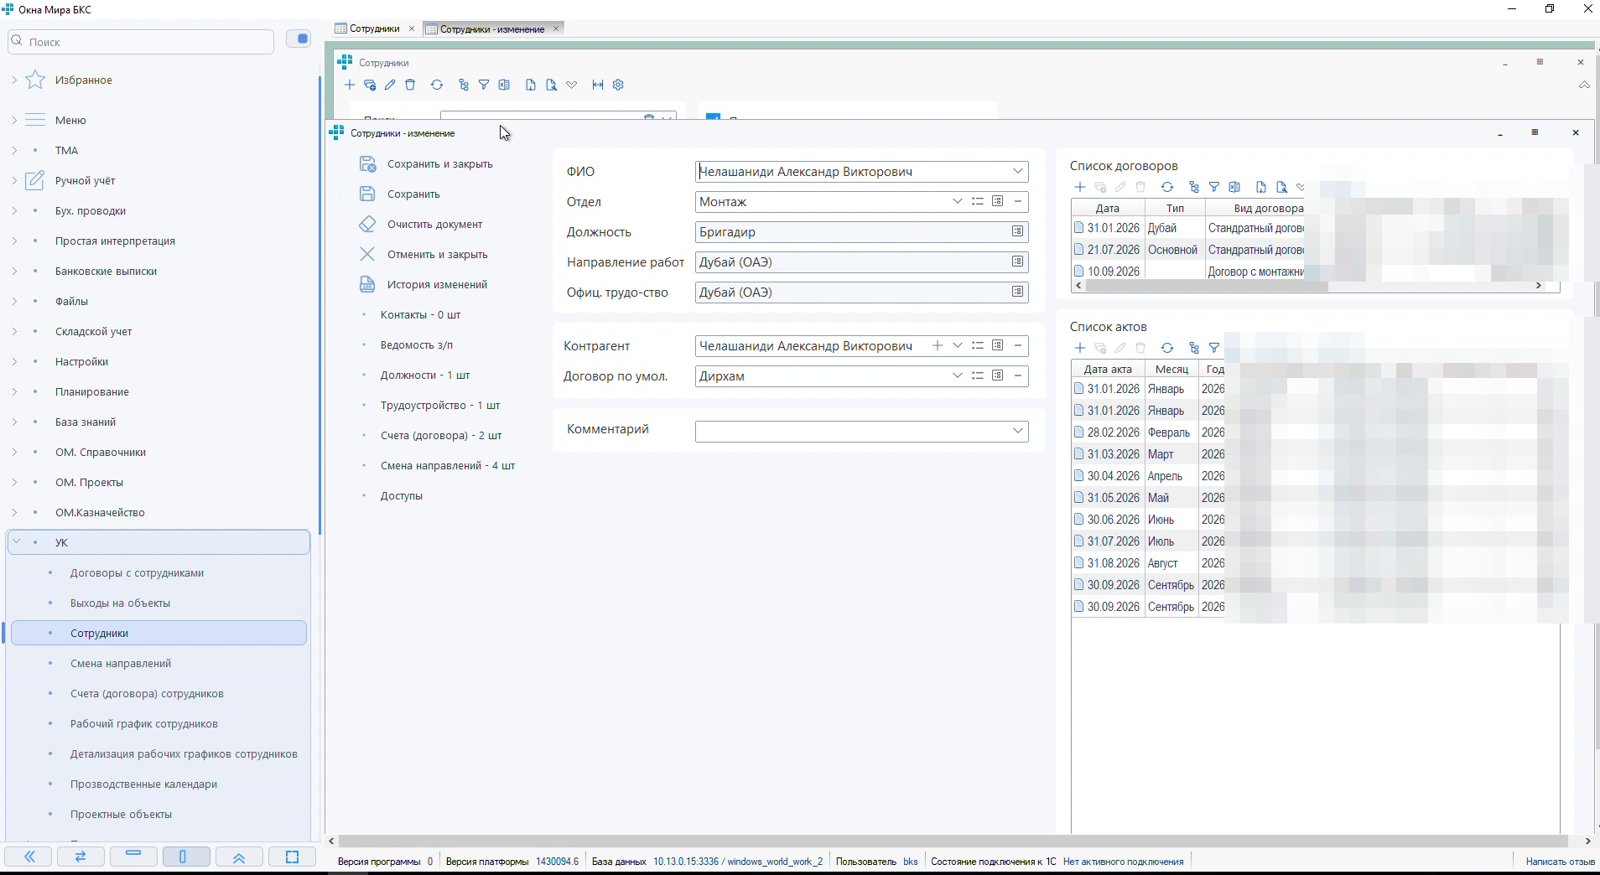Click the copy-add icon in Сотрудники toolbar

point(370,85)
